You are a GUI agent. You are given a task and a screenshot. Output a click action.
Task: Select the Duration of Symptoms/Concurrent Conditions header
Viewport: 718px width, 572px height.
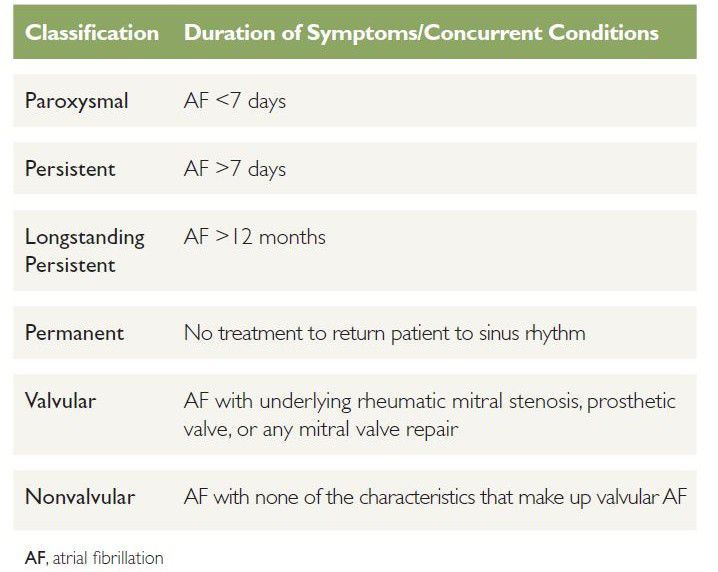[421, 33]
